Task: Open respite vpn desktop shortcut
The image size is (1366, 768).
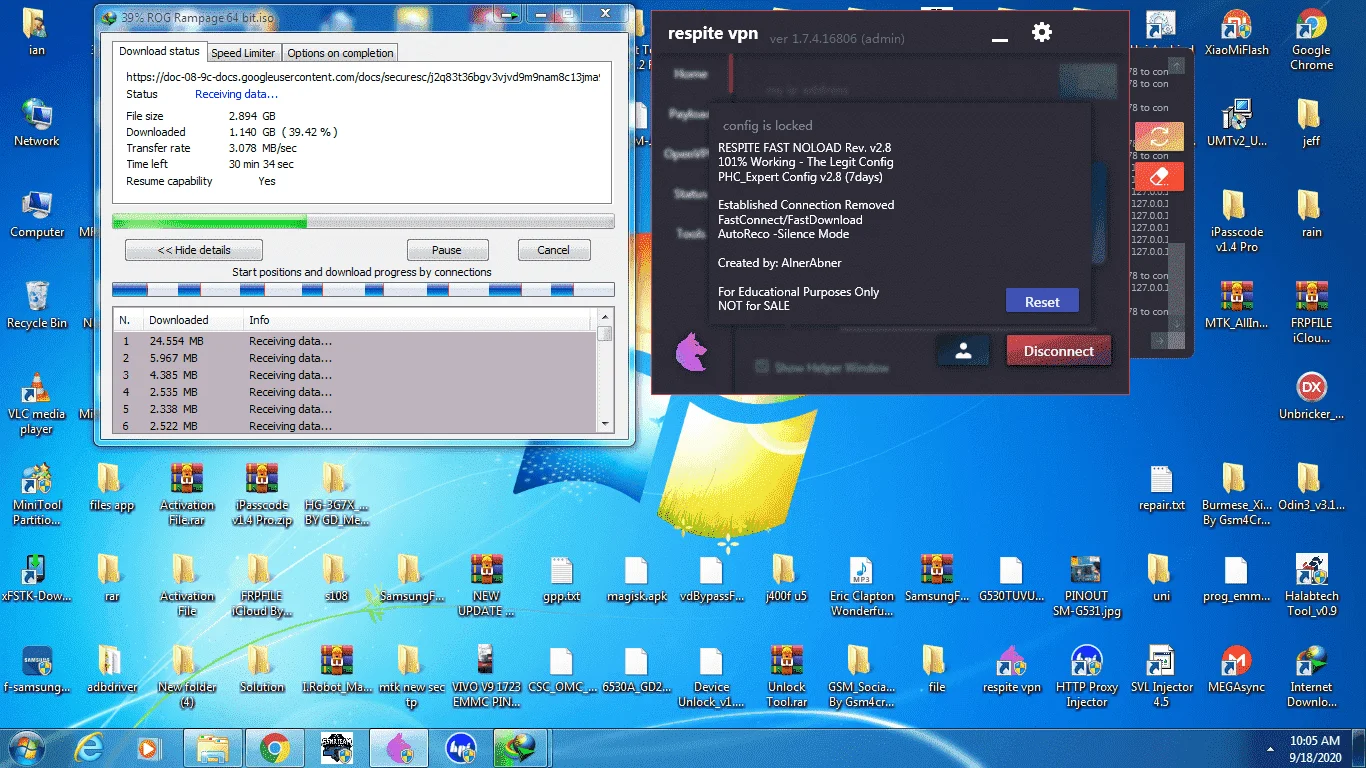Action: (1012, 669)
